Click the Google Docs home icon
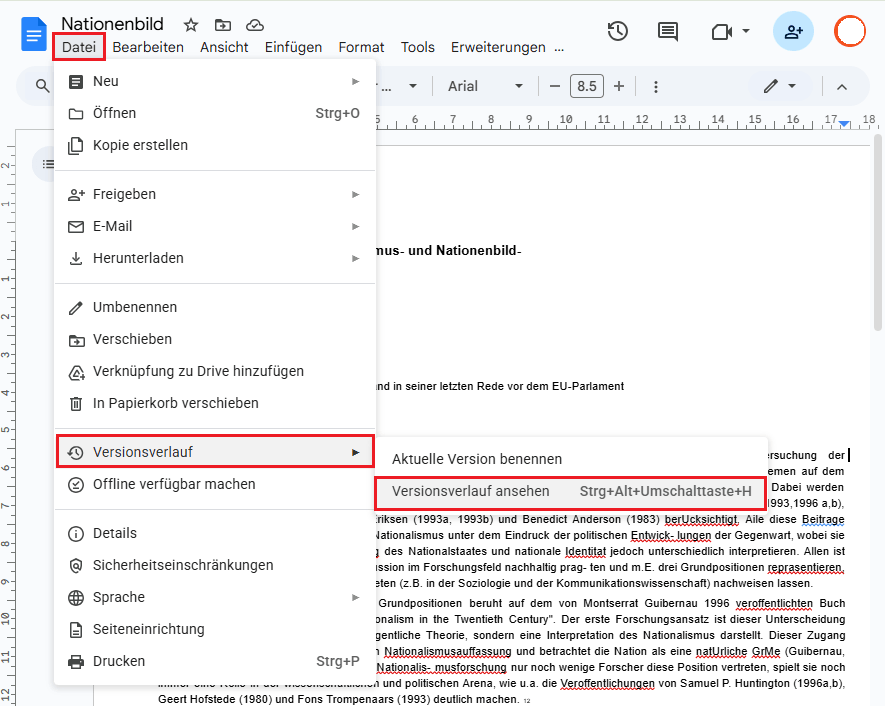Screen dimensions: 885x706 tap(33, 34)
